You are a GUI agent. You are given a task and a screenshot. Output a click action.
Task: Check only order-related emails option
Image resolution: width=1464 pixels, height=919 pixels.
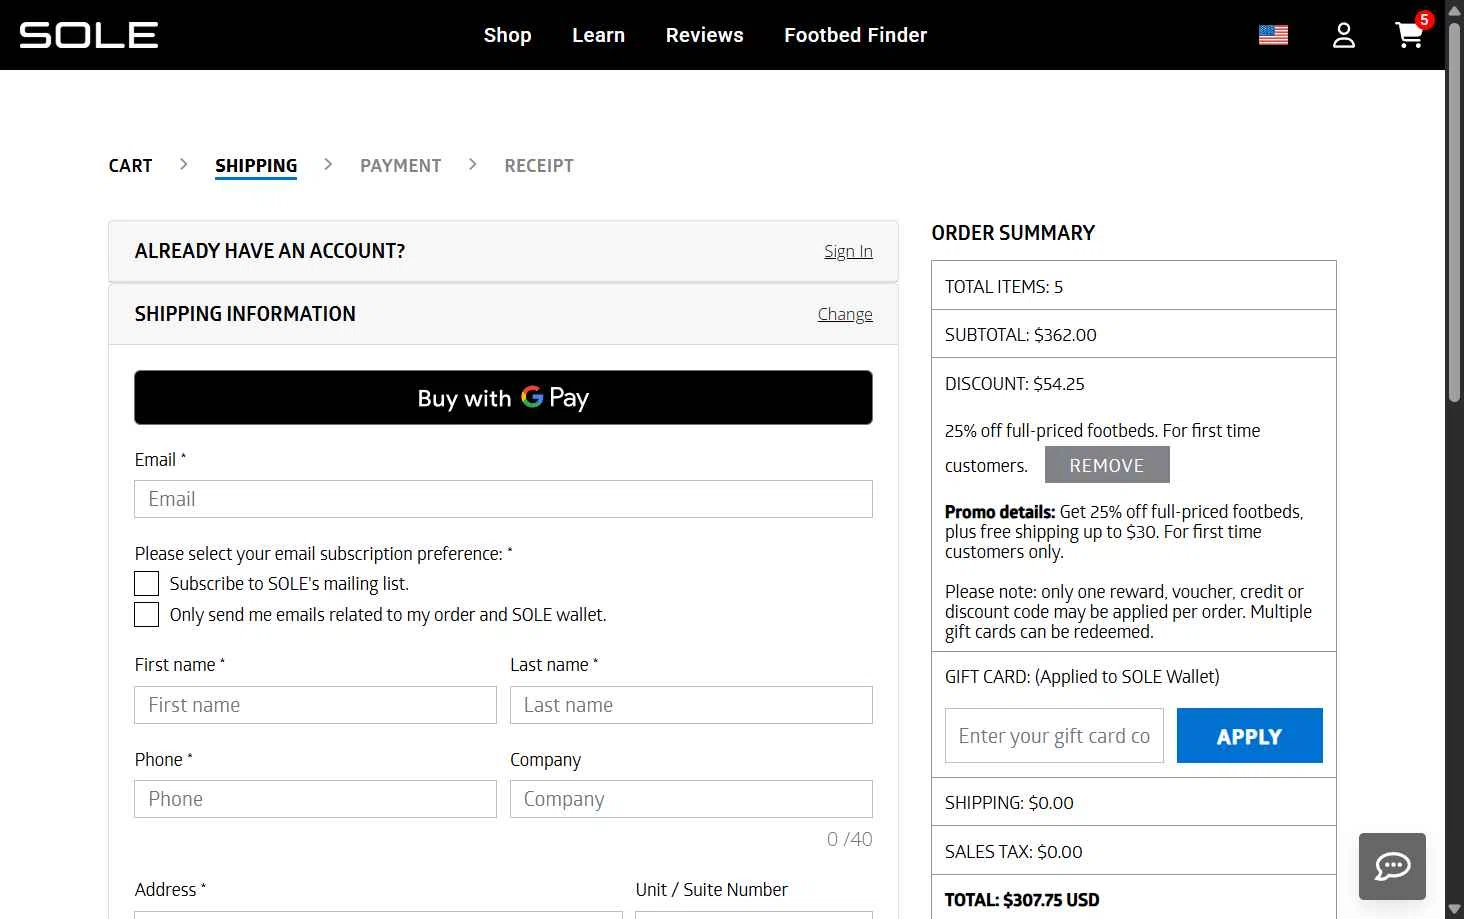click(x=147, y=614)
